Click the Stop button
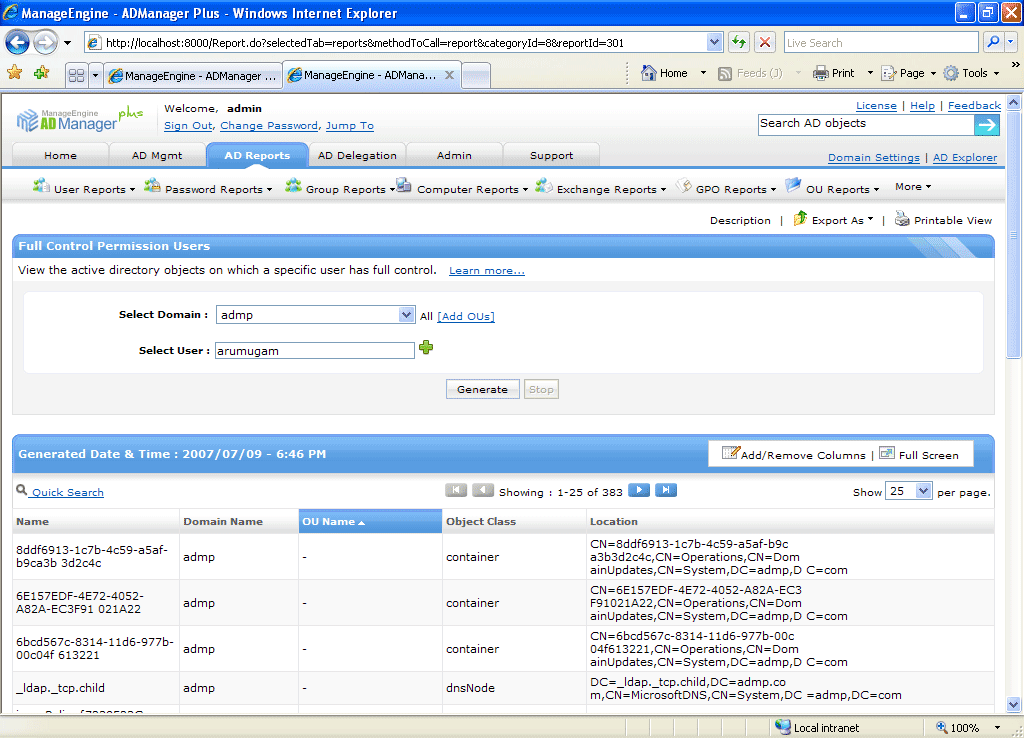 point(541,389)
